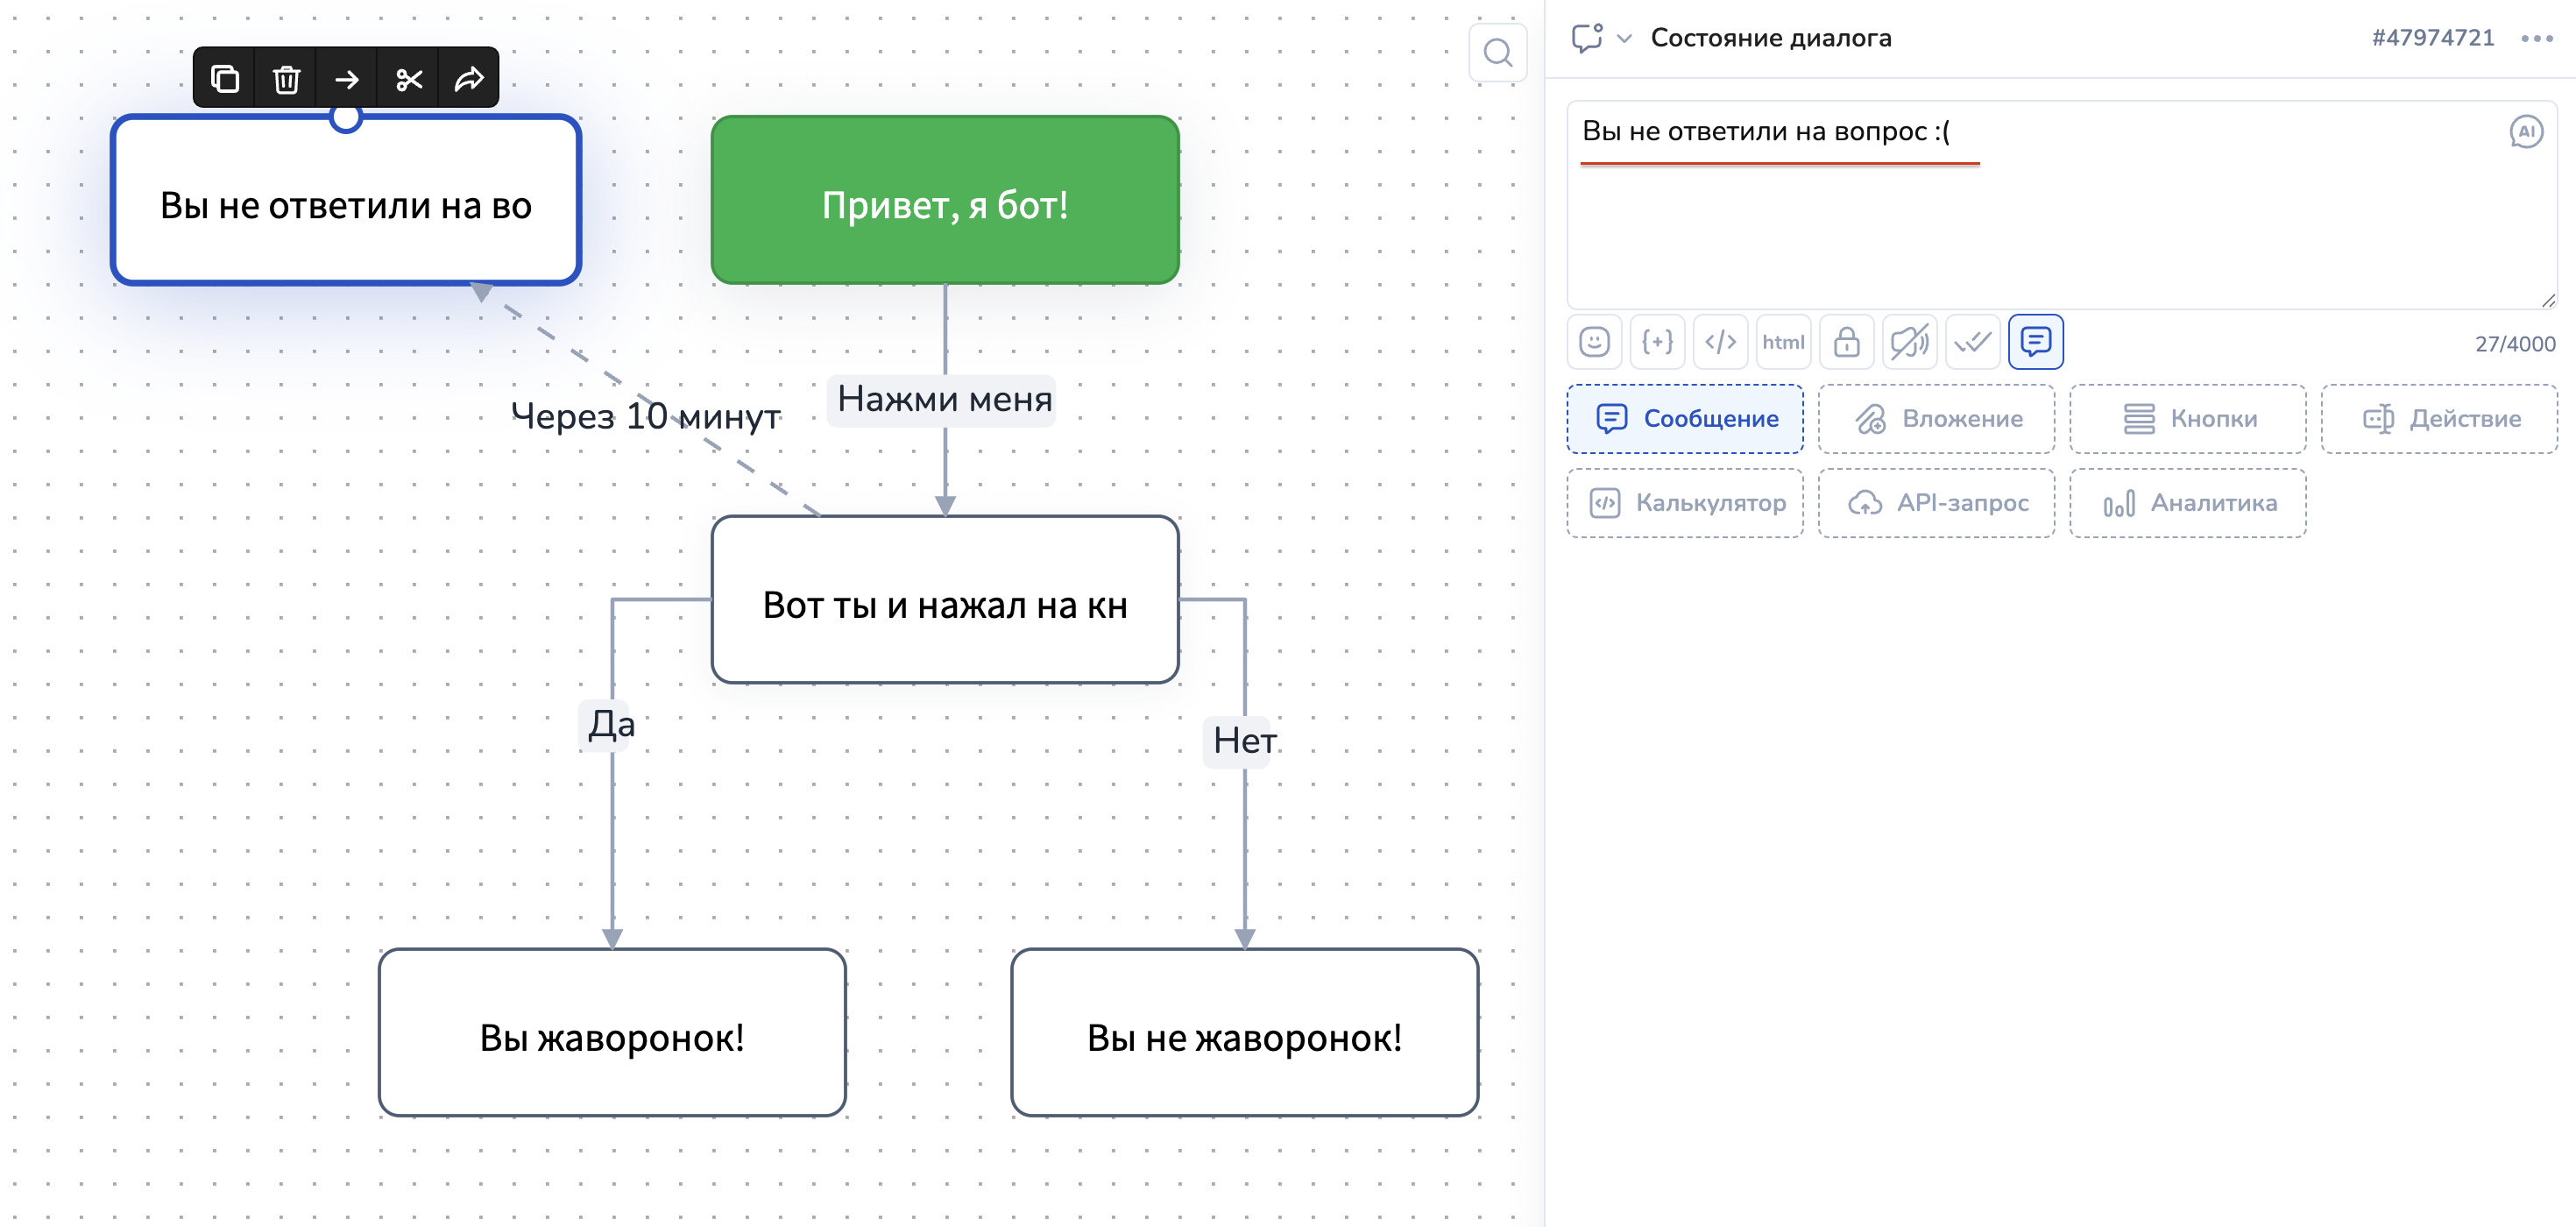Toggle silent notification crossed-speaker button
Viewport: 2576px width, 1227px height.
(1909, 342)
